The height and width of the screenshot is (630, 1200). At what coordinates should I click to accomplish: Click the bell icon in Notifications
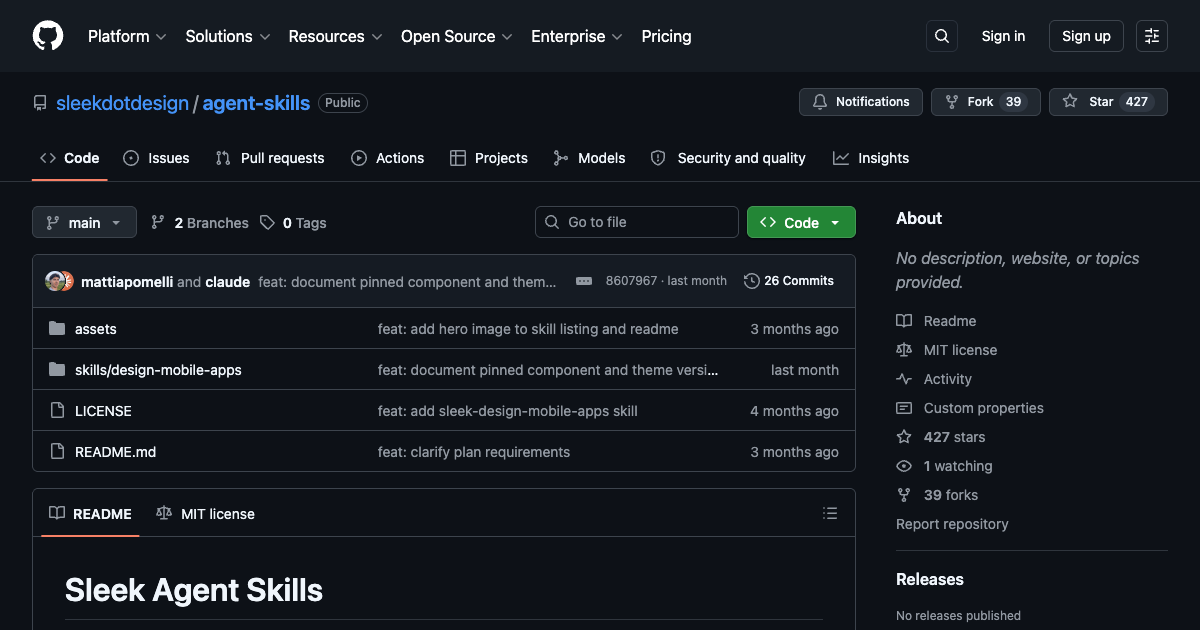[x=820, y=102]
